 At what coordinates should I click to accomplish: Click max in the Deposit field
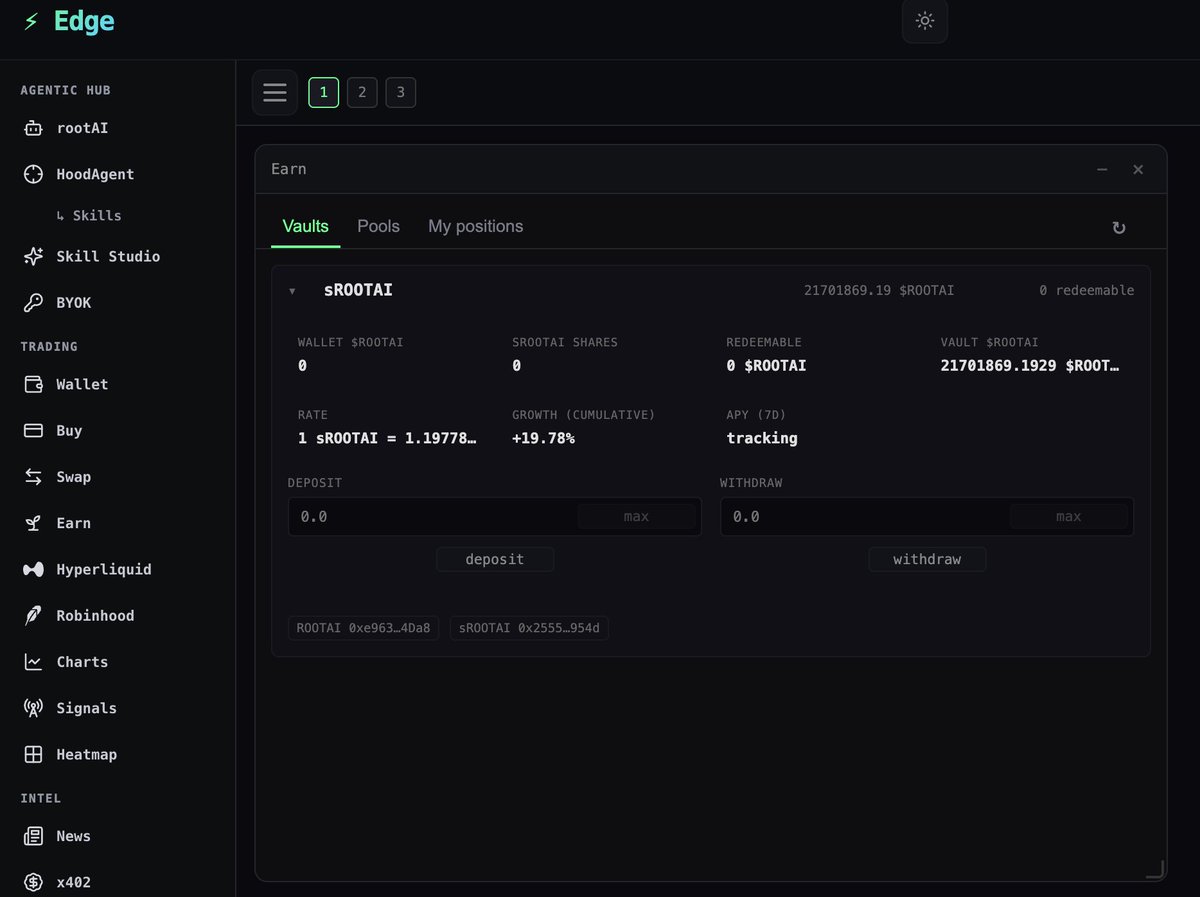[x=636, y=516]
